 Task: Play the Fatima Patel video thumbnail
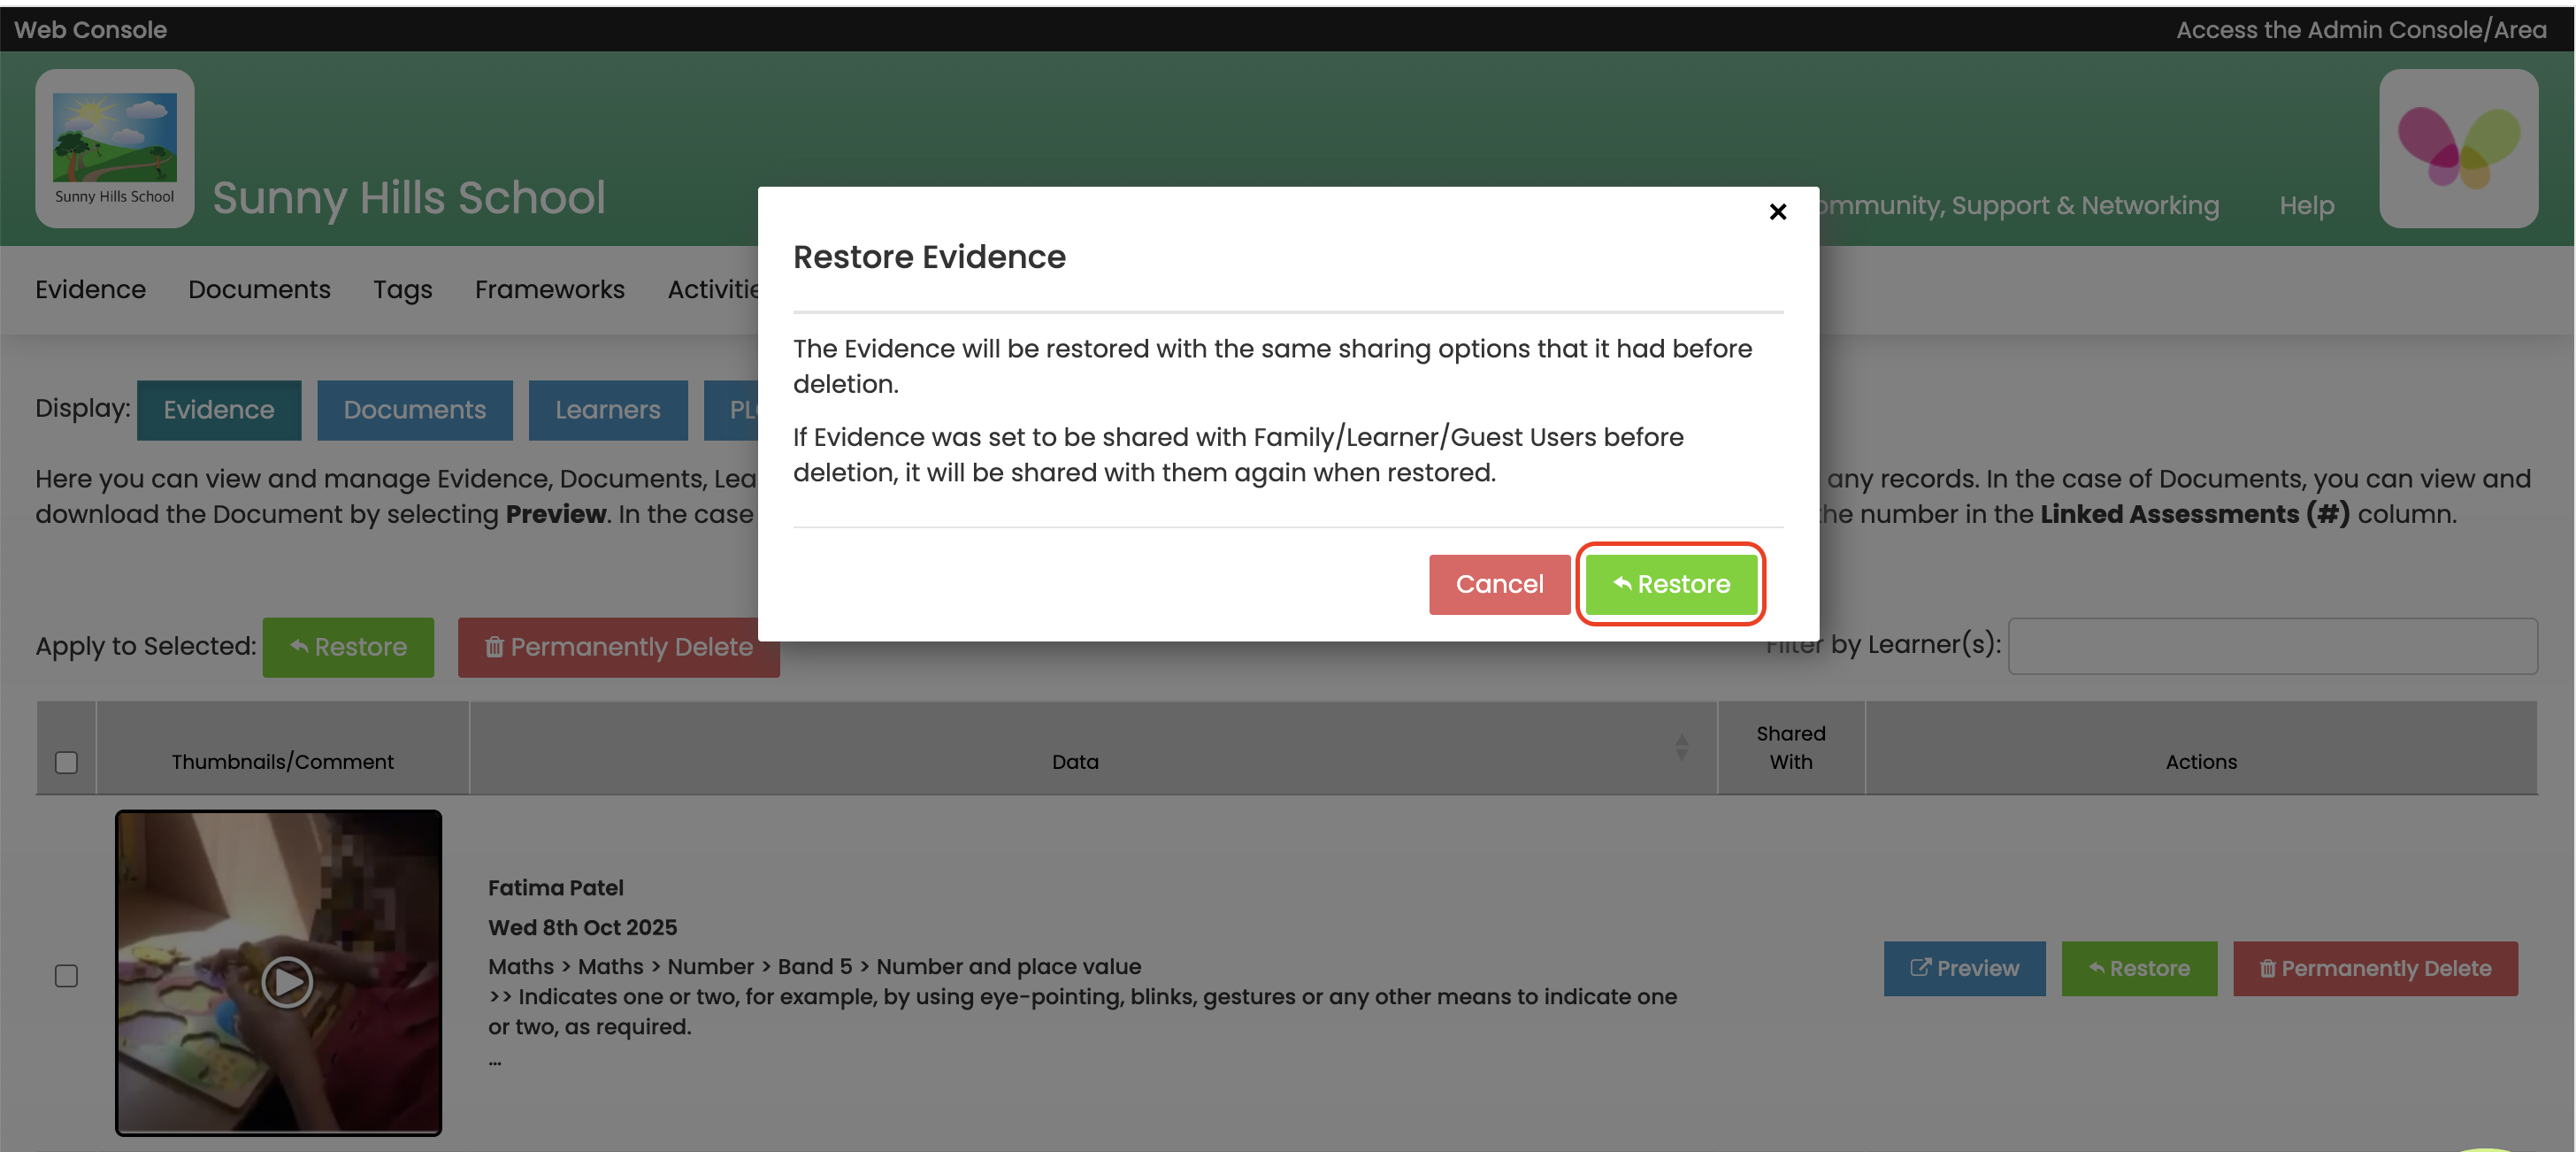coord(286,981)
